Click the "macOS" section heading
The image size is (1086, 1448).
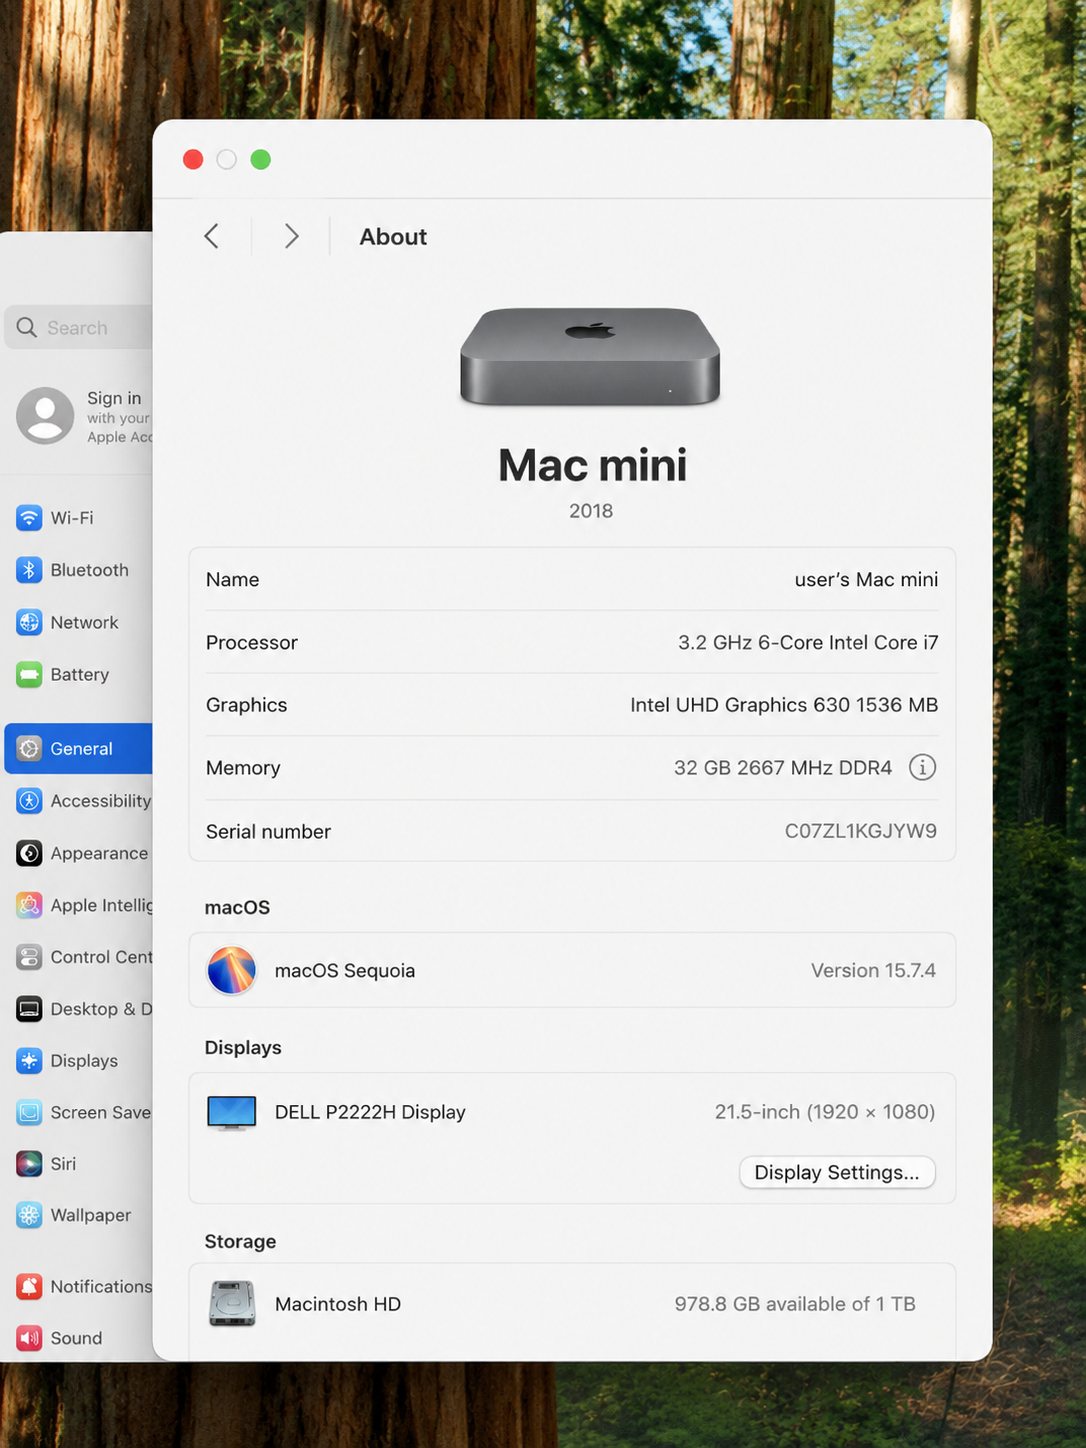237,907
